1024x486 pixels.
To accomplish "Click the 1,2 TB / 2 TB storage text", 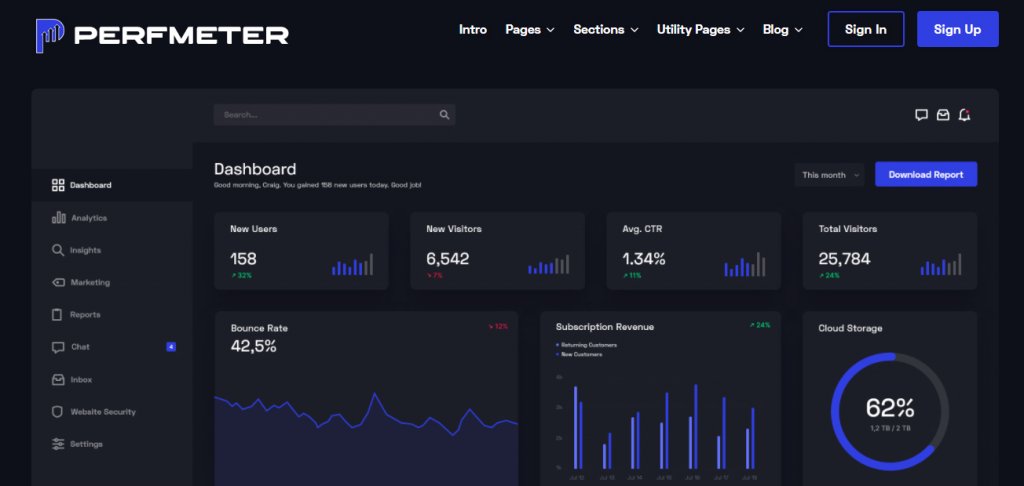I will 890,429.
